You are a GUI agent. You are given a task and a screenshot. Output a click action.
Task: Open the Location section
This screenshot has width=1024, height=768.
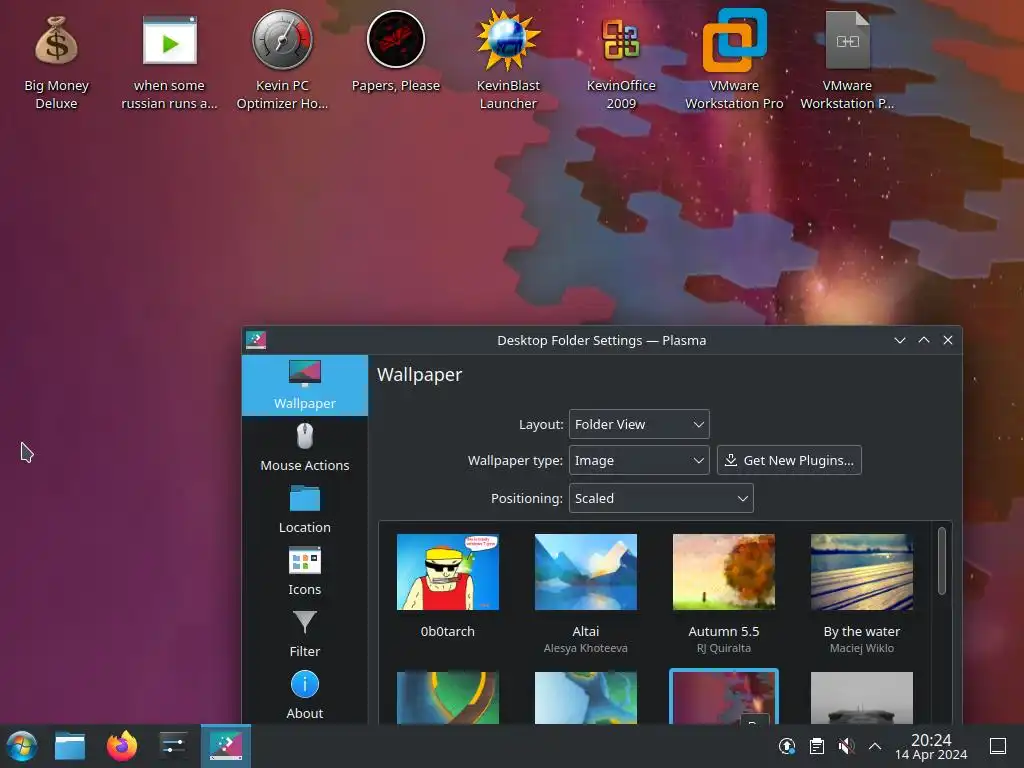click(x=305, y=509)
